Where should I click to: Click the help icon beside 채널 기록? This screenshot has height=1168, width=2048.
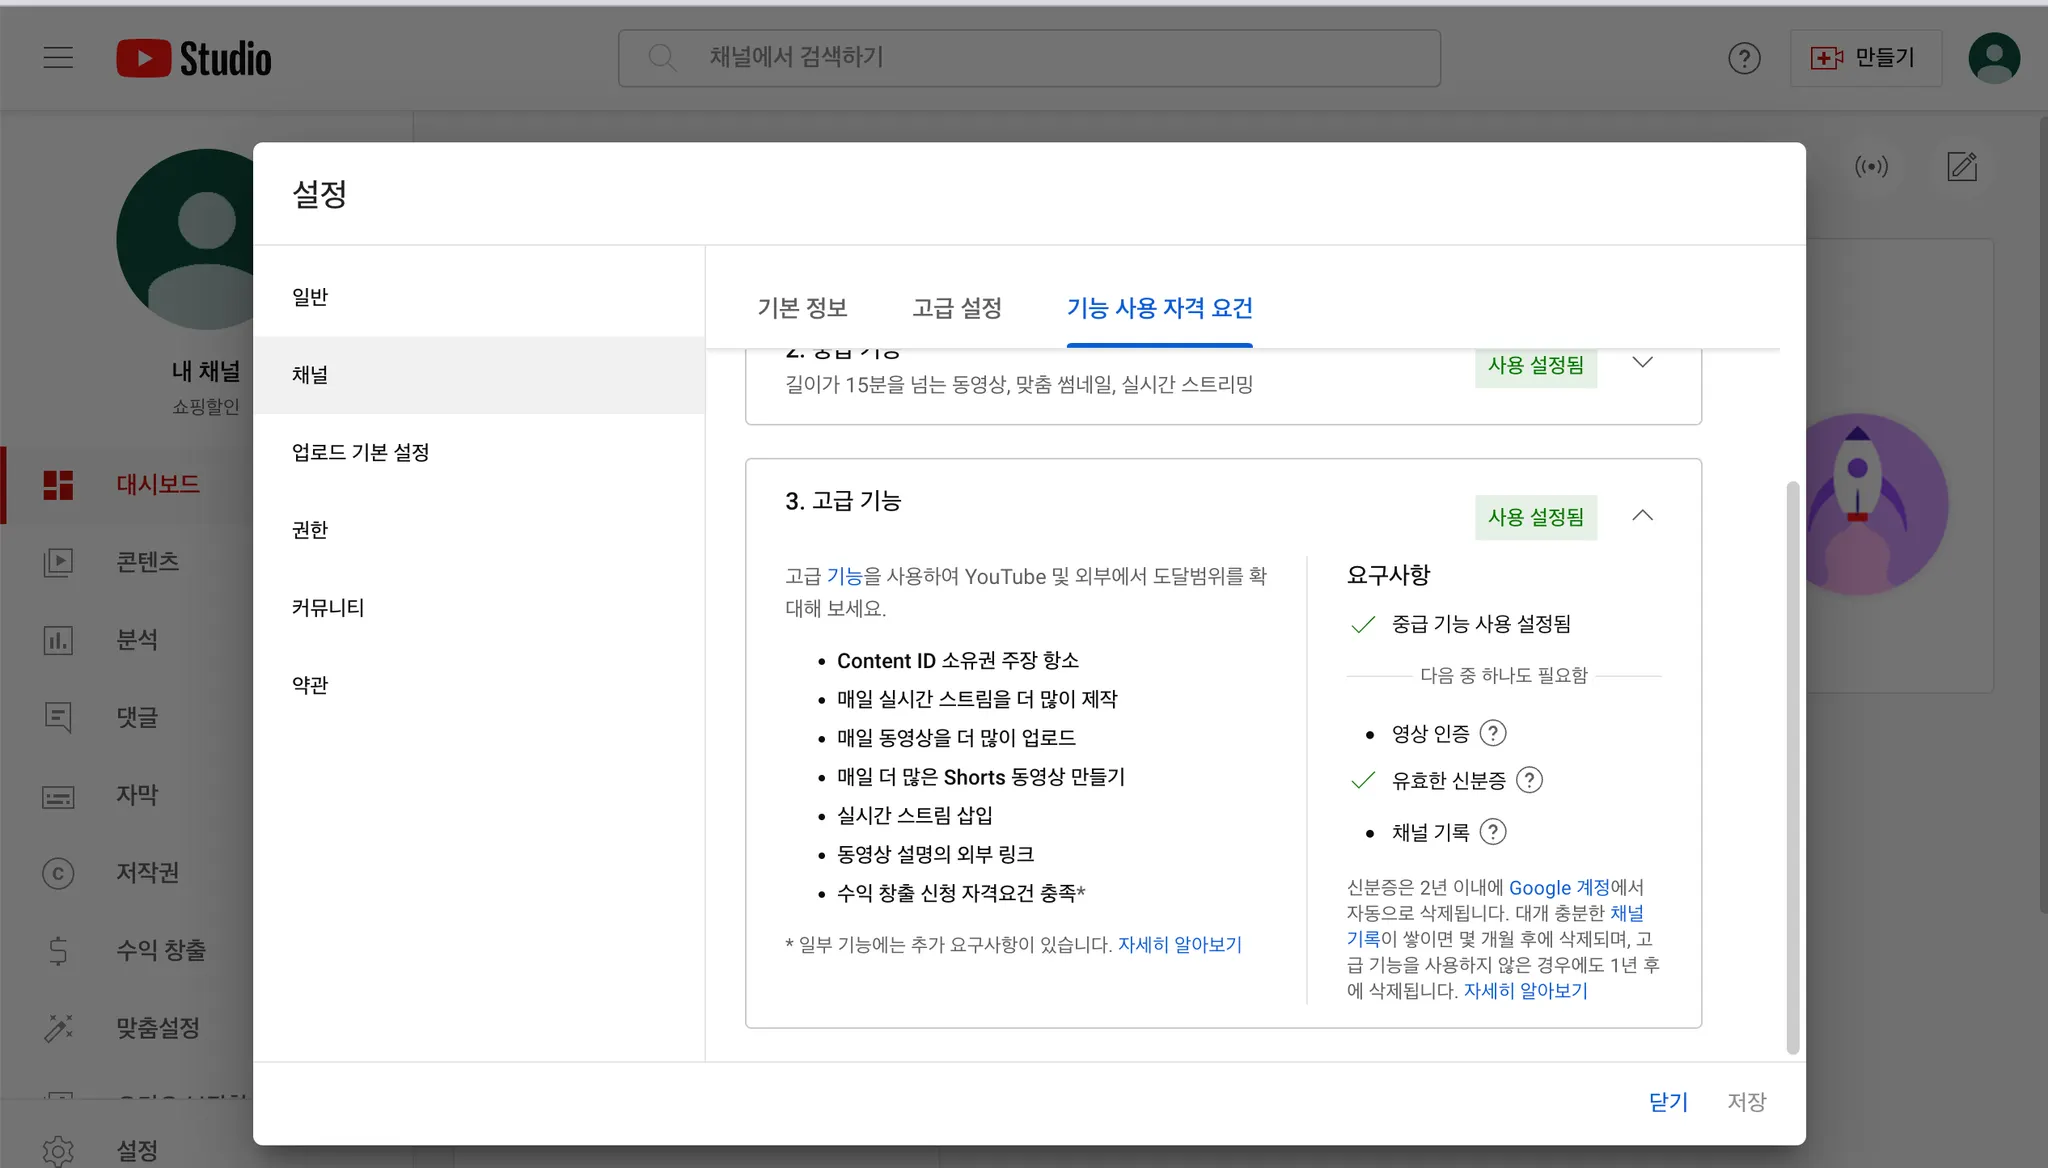coord(1492,832)
